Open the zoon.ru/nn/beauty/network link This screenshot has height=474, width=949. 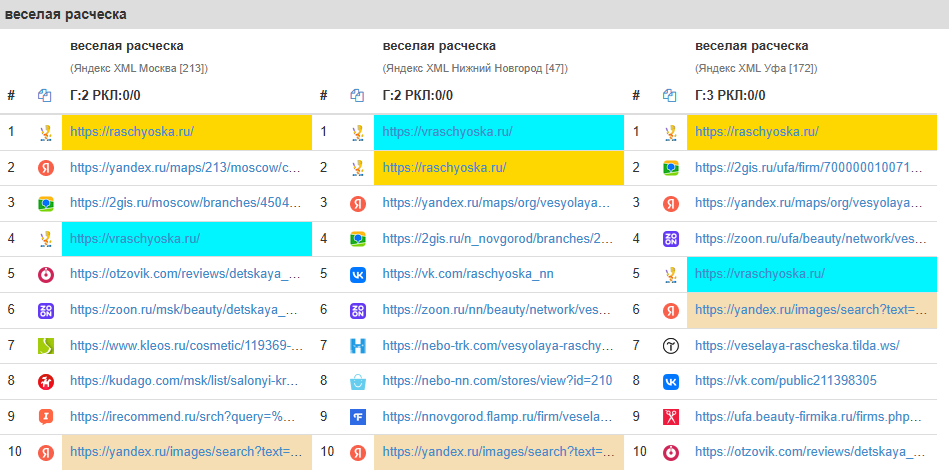(x=498, y=311)
